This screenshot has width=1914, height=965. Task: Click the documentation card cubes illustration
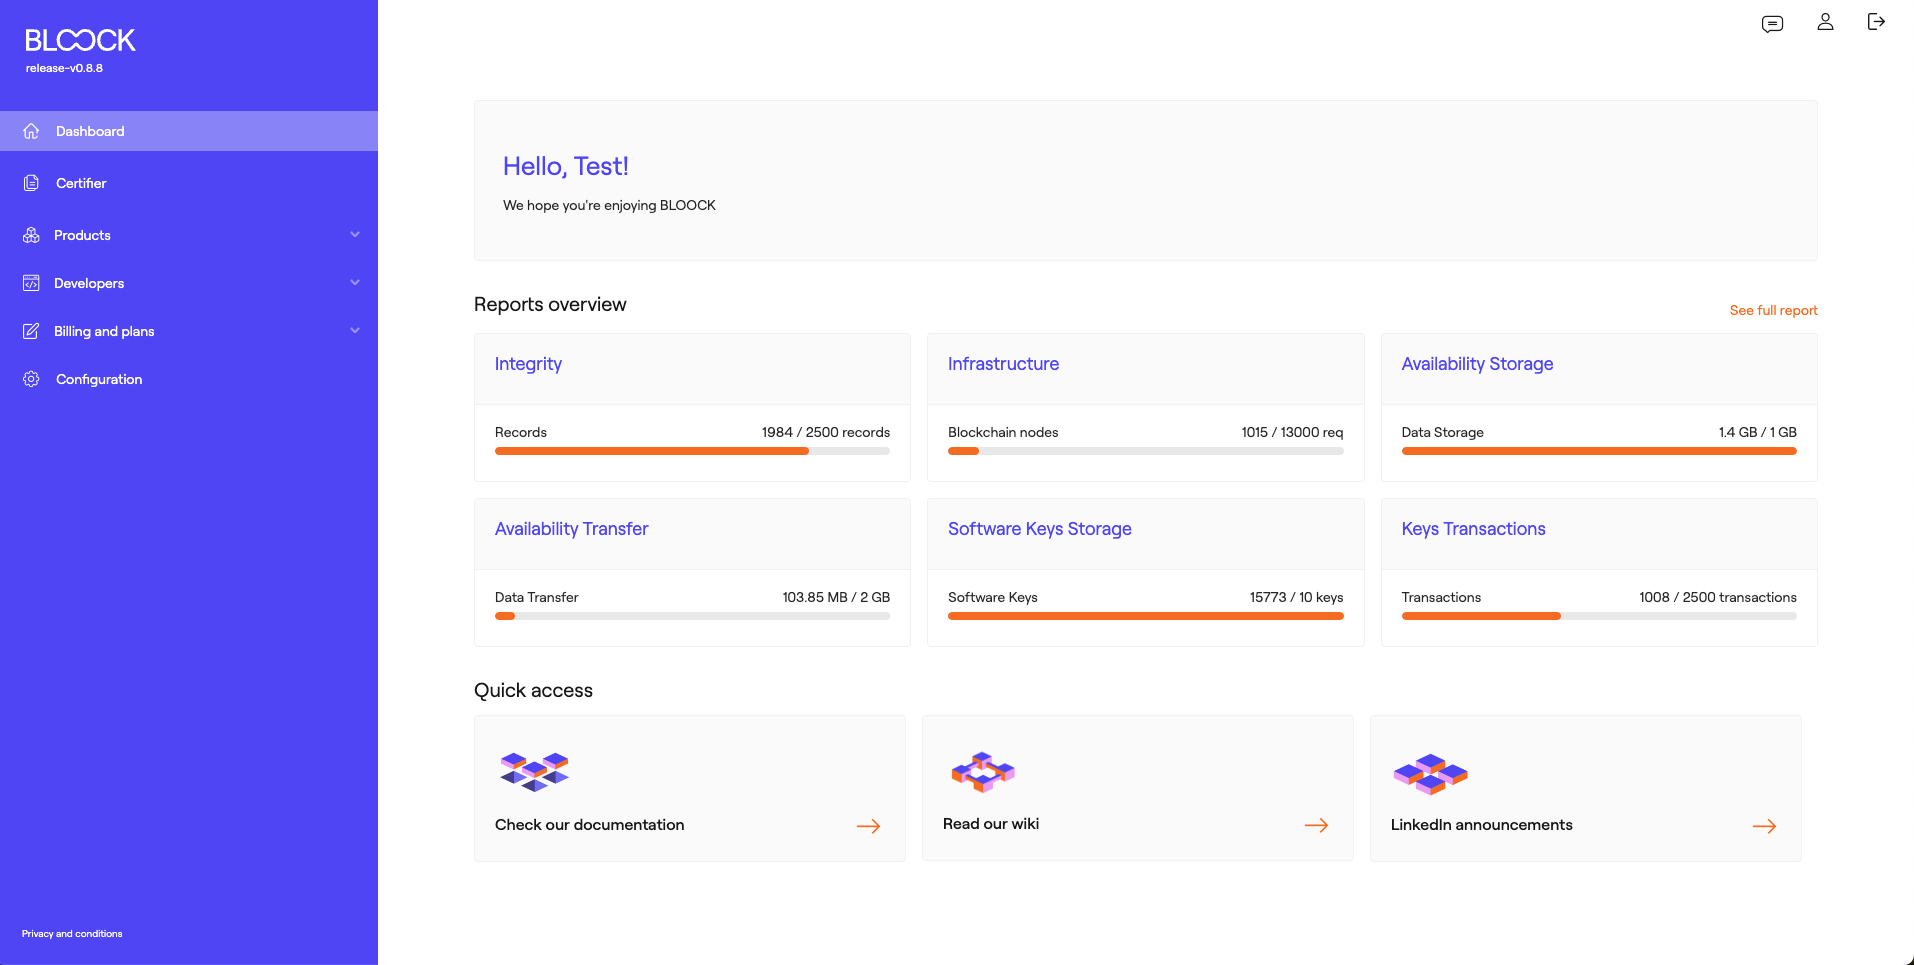click(534, 772)
